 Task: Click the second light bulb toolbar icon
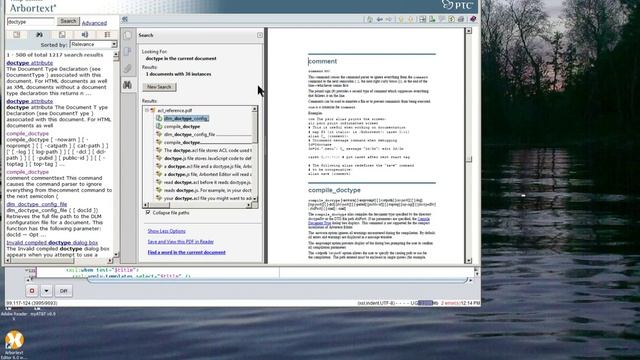[411, 19]
